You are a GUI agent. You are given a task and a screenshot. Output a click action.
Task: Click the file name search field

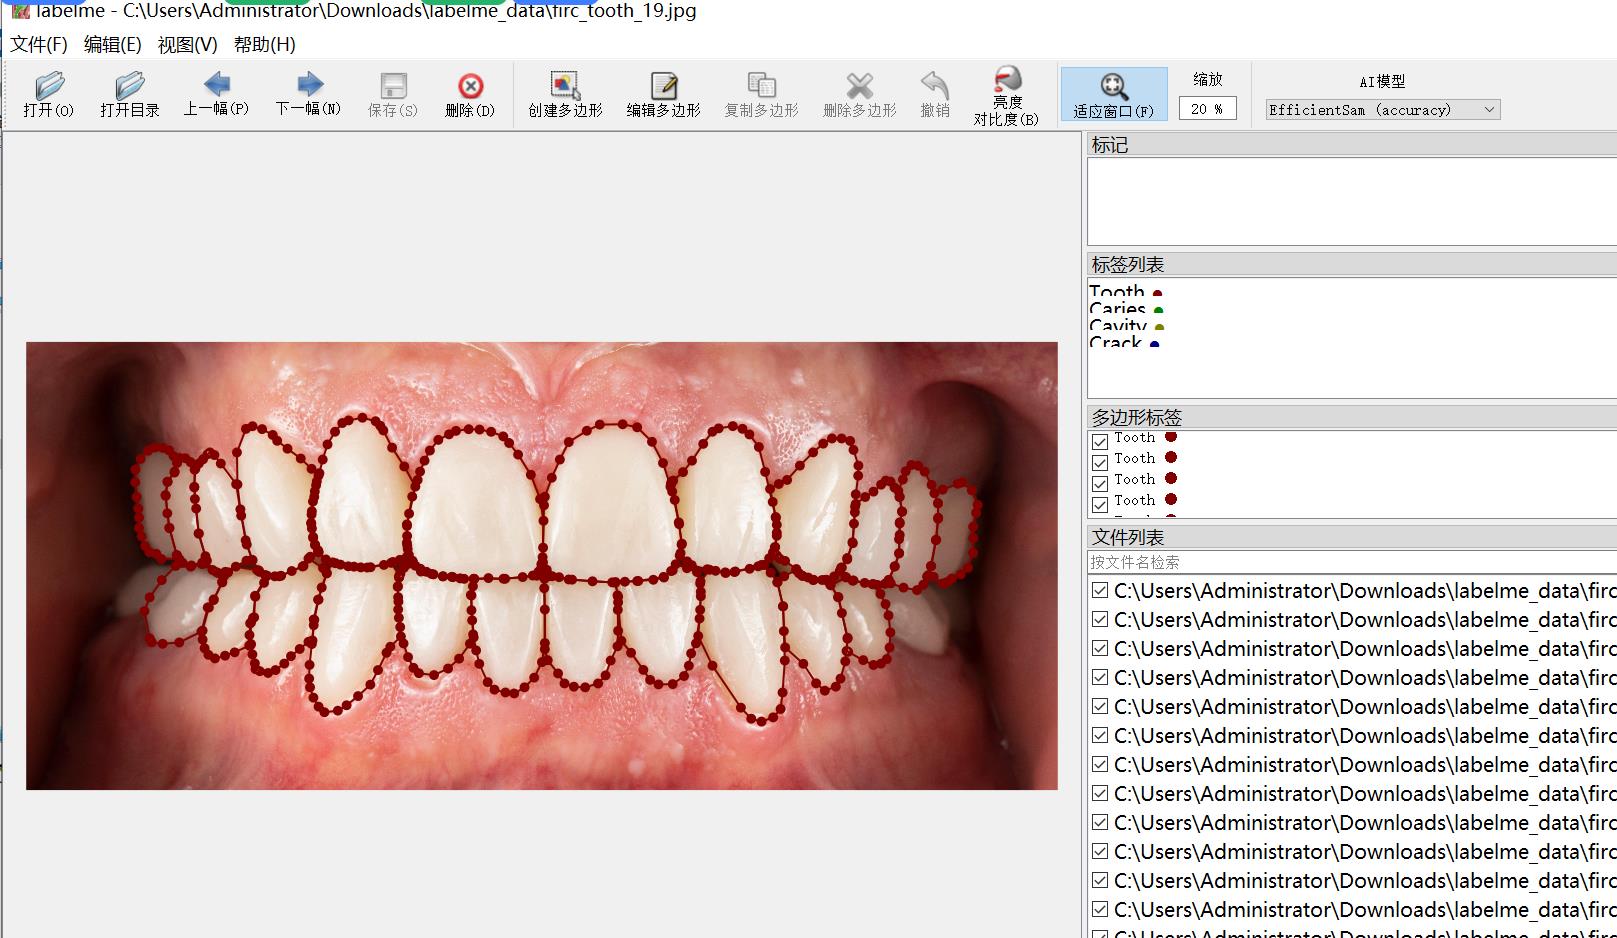(1350, 562)
